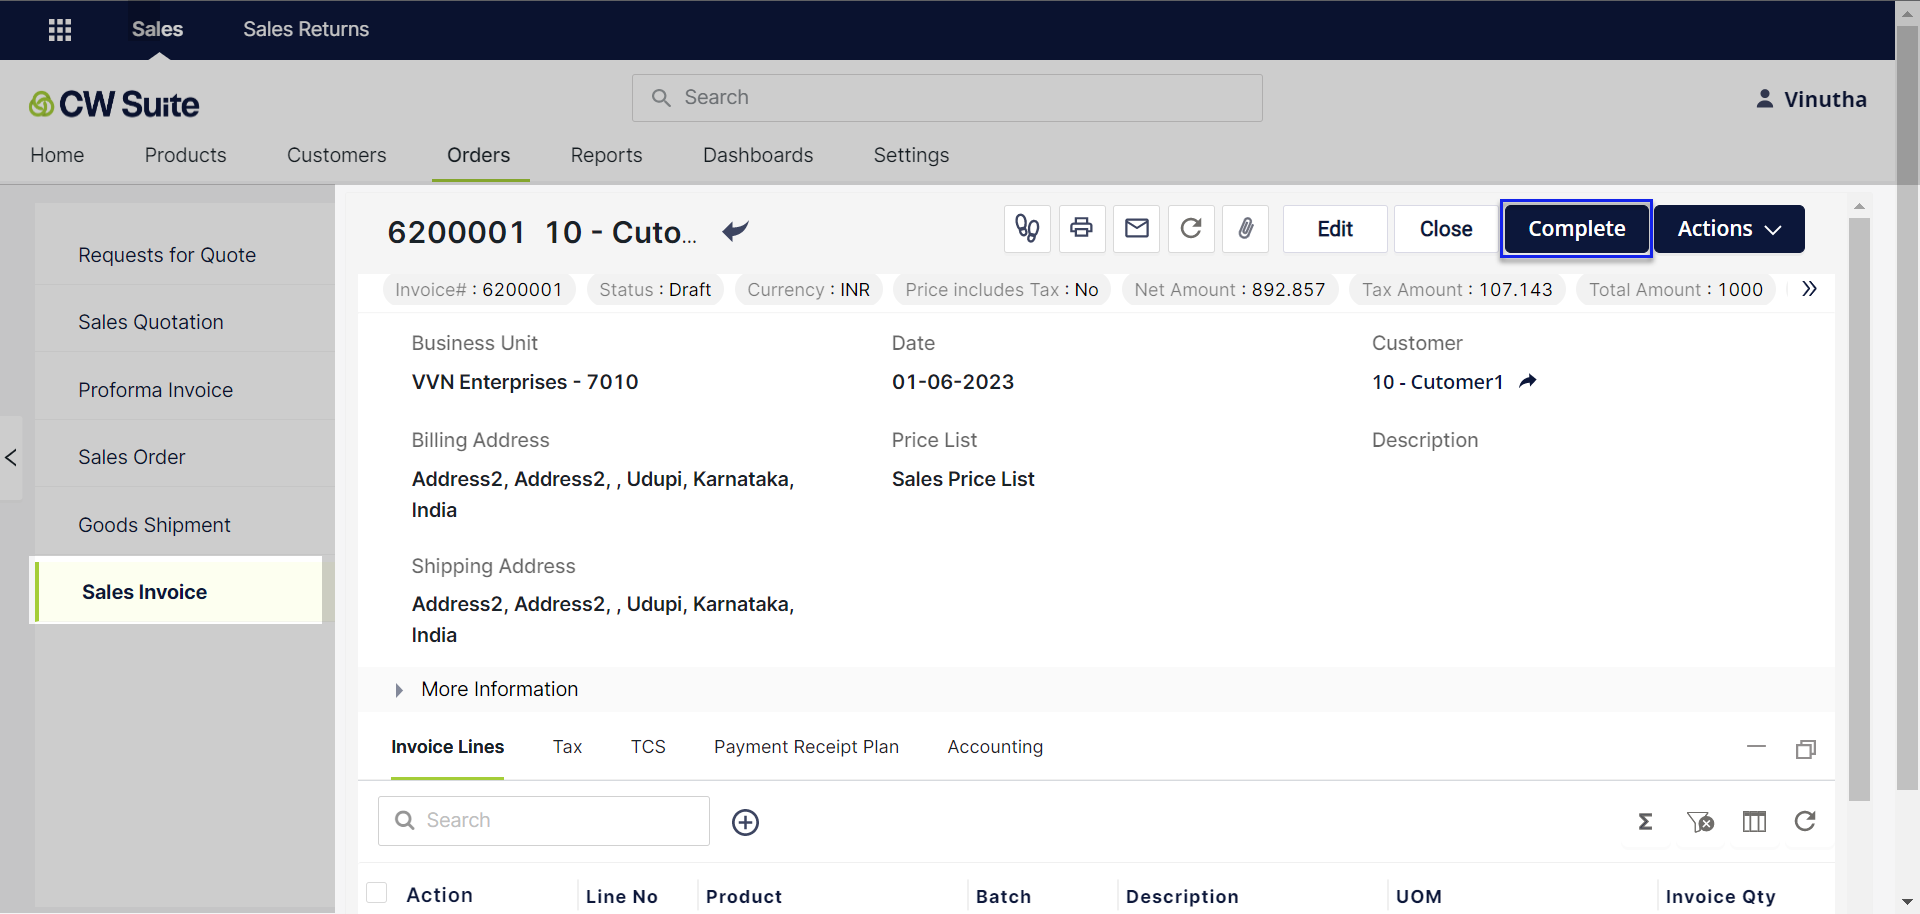The width and height of the screenshot is (1920, 914).
Task: Open Goods Shipment in sidebar
Action: pyautogui.click(x=154, y=525)
